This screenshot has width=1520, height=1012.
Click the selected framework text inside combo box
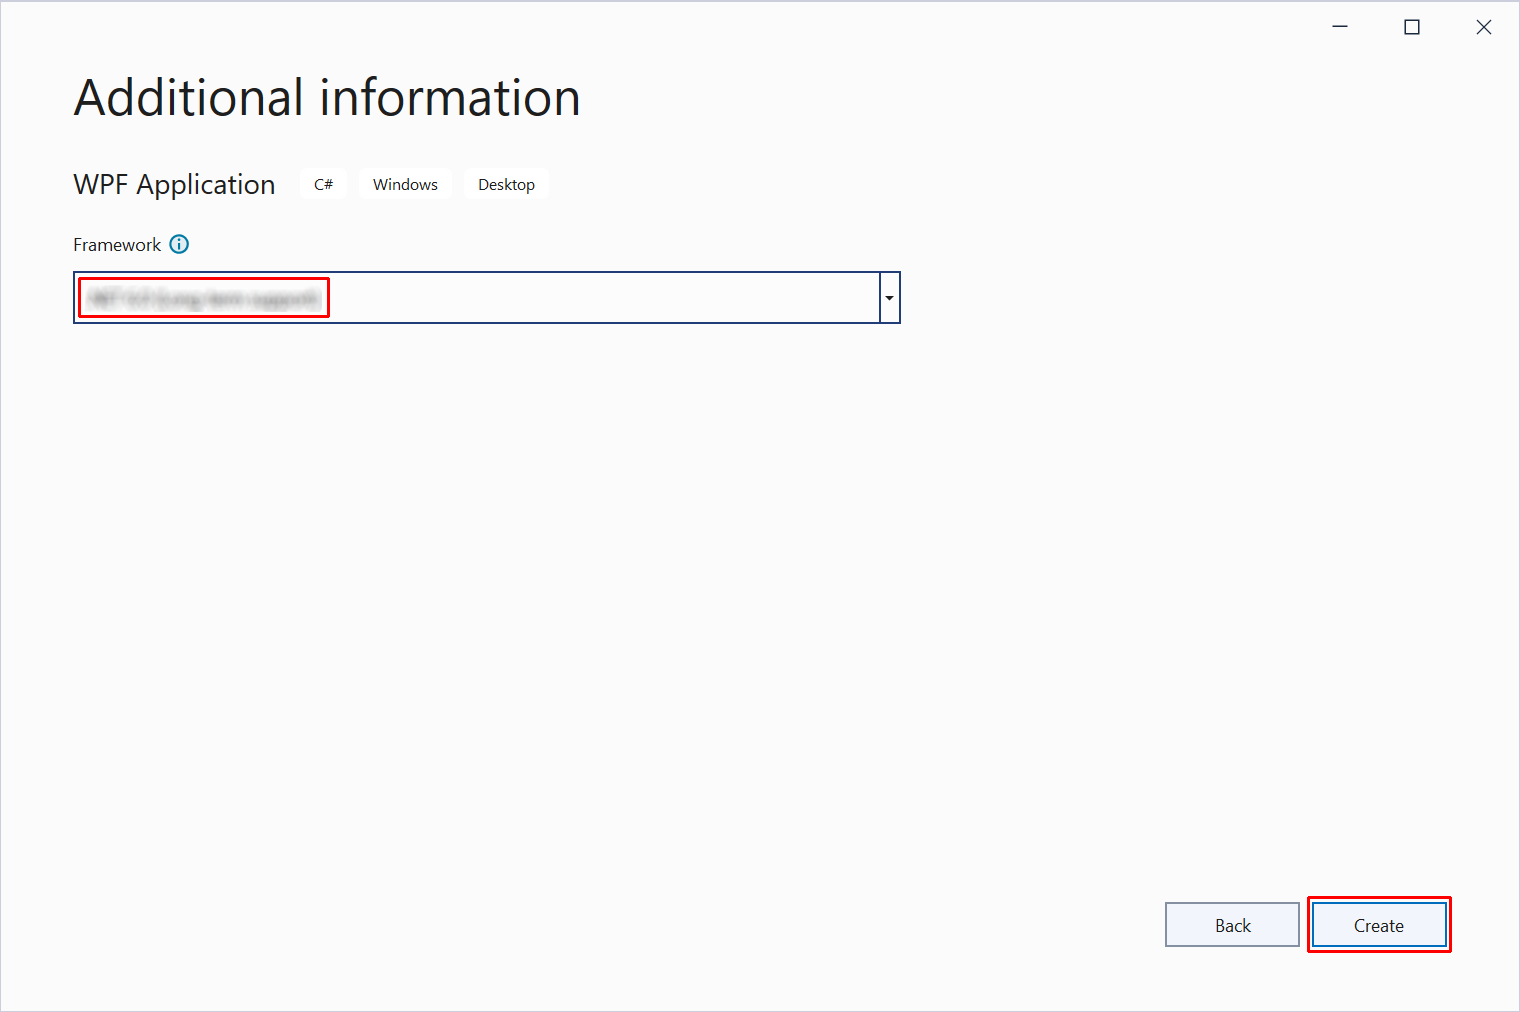pyautogui.click(x=203, y=297)
